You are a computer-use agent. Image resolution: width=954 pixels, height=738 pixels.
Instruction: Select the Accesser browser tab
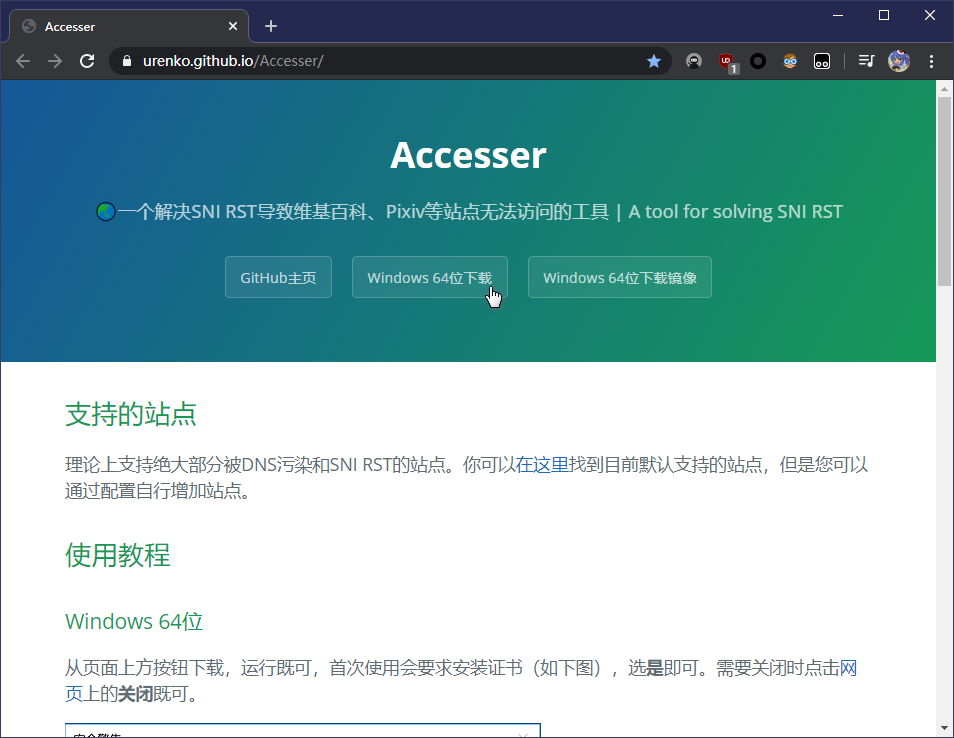(x=128, y=26)
